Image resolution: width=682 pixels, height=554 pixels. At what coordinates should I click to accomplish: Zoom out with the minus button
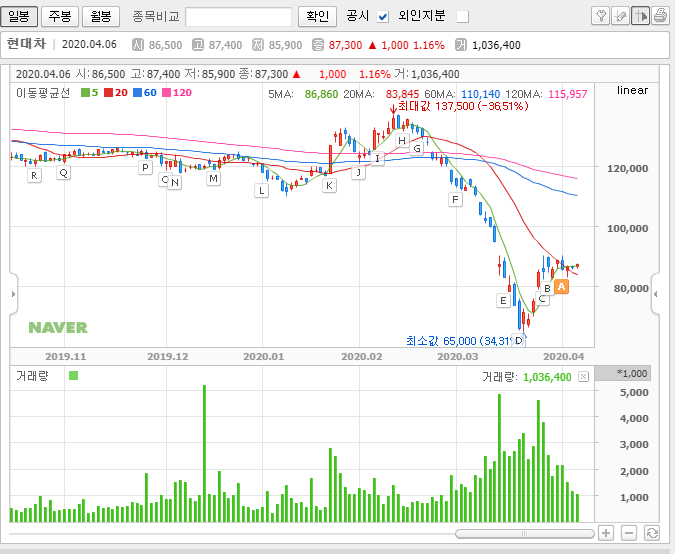click(629, 533)
